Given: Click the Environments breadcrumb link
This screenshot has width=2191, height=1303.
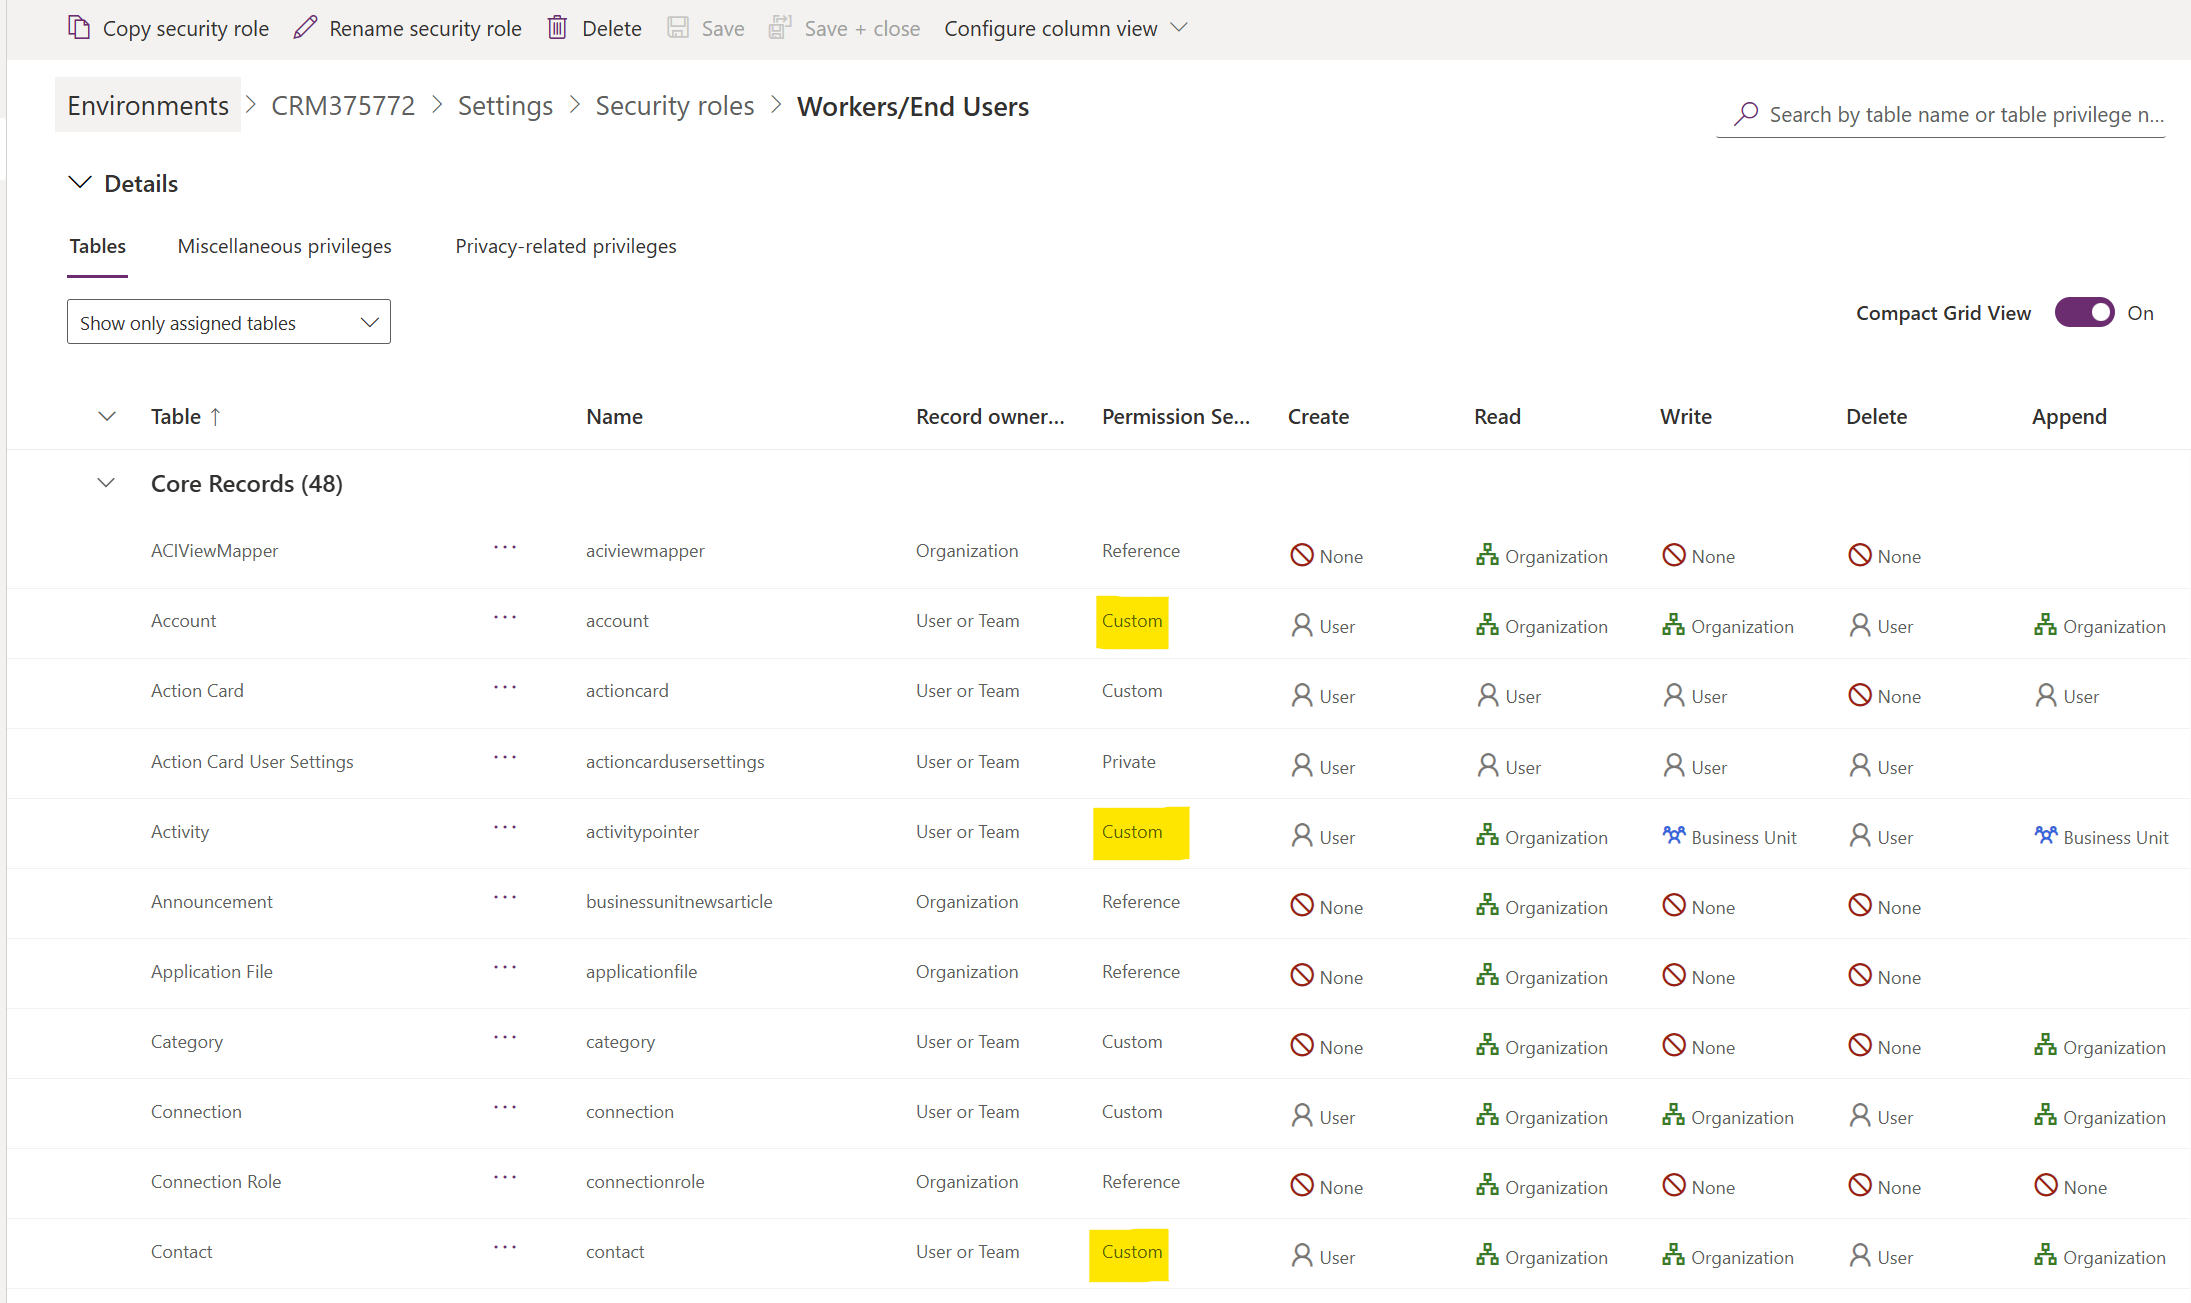Looking at the screenshot, I should point(147,105).
